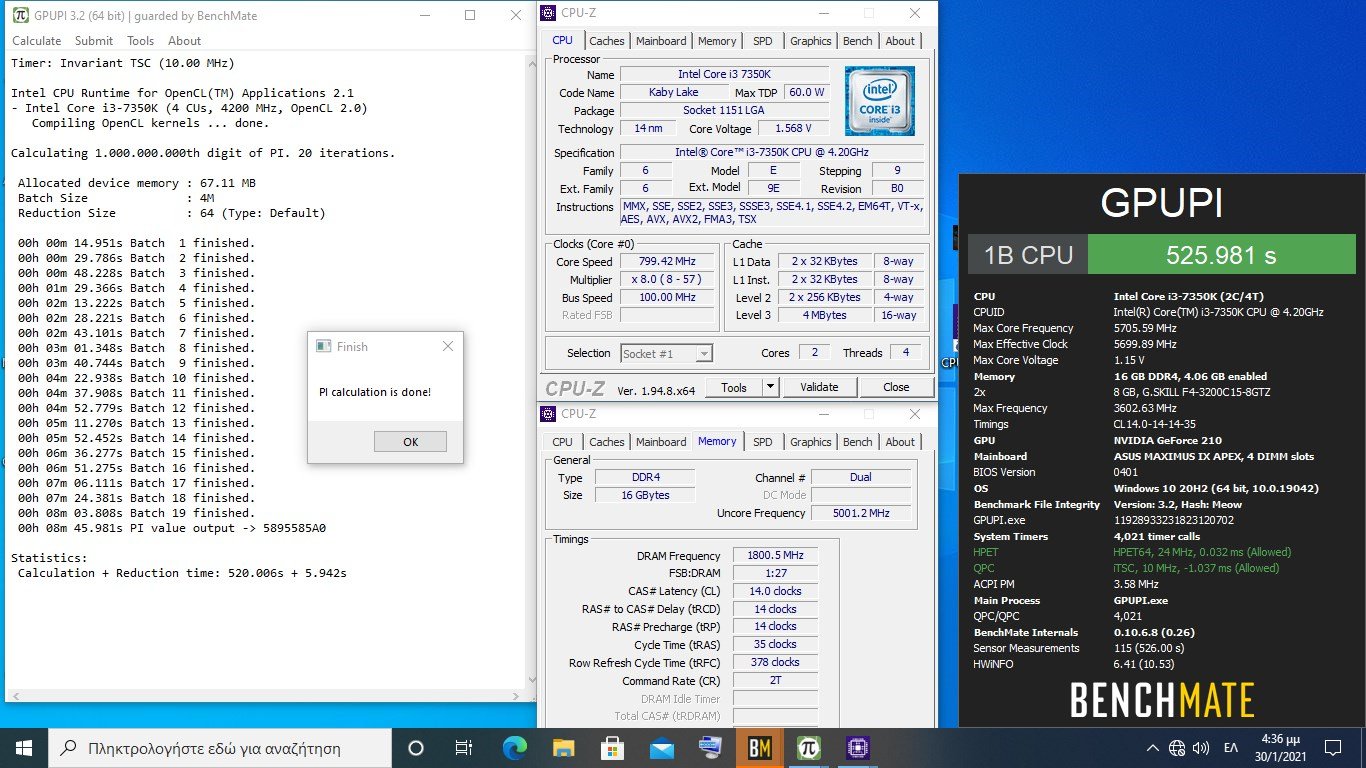This screenshot has height=768, width=1366.
Task: Open the Submit menu in GPUPI
Action: [x=94, y=41]
